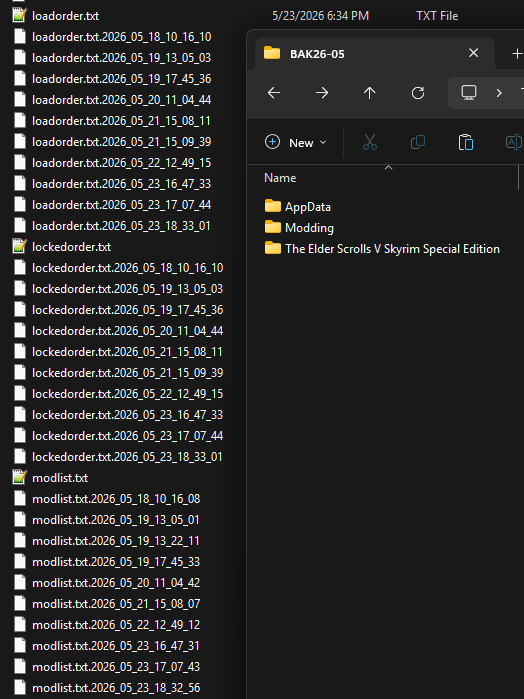Refresh the BAK26-05 folder view

(417, 93)
